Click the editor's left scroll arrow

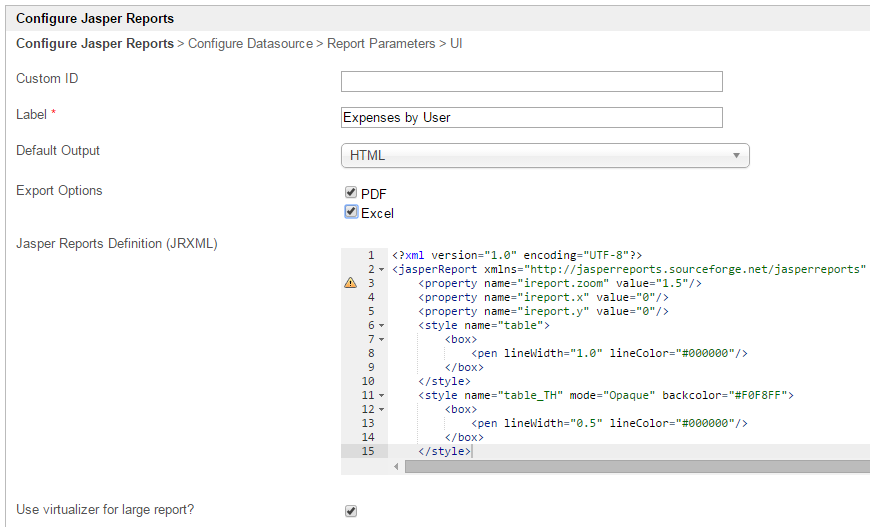(x=396, y=466)
